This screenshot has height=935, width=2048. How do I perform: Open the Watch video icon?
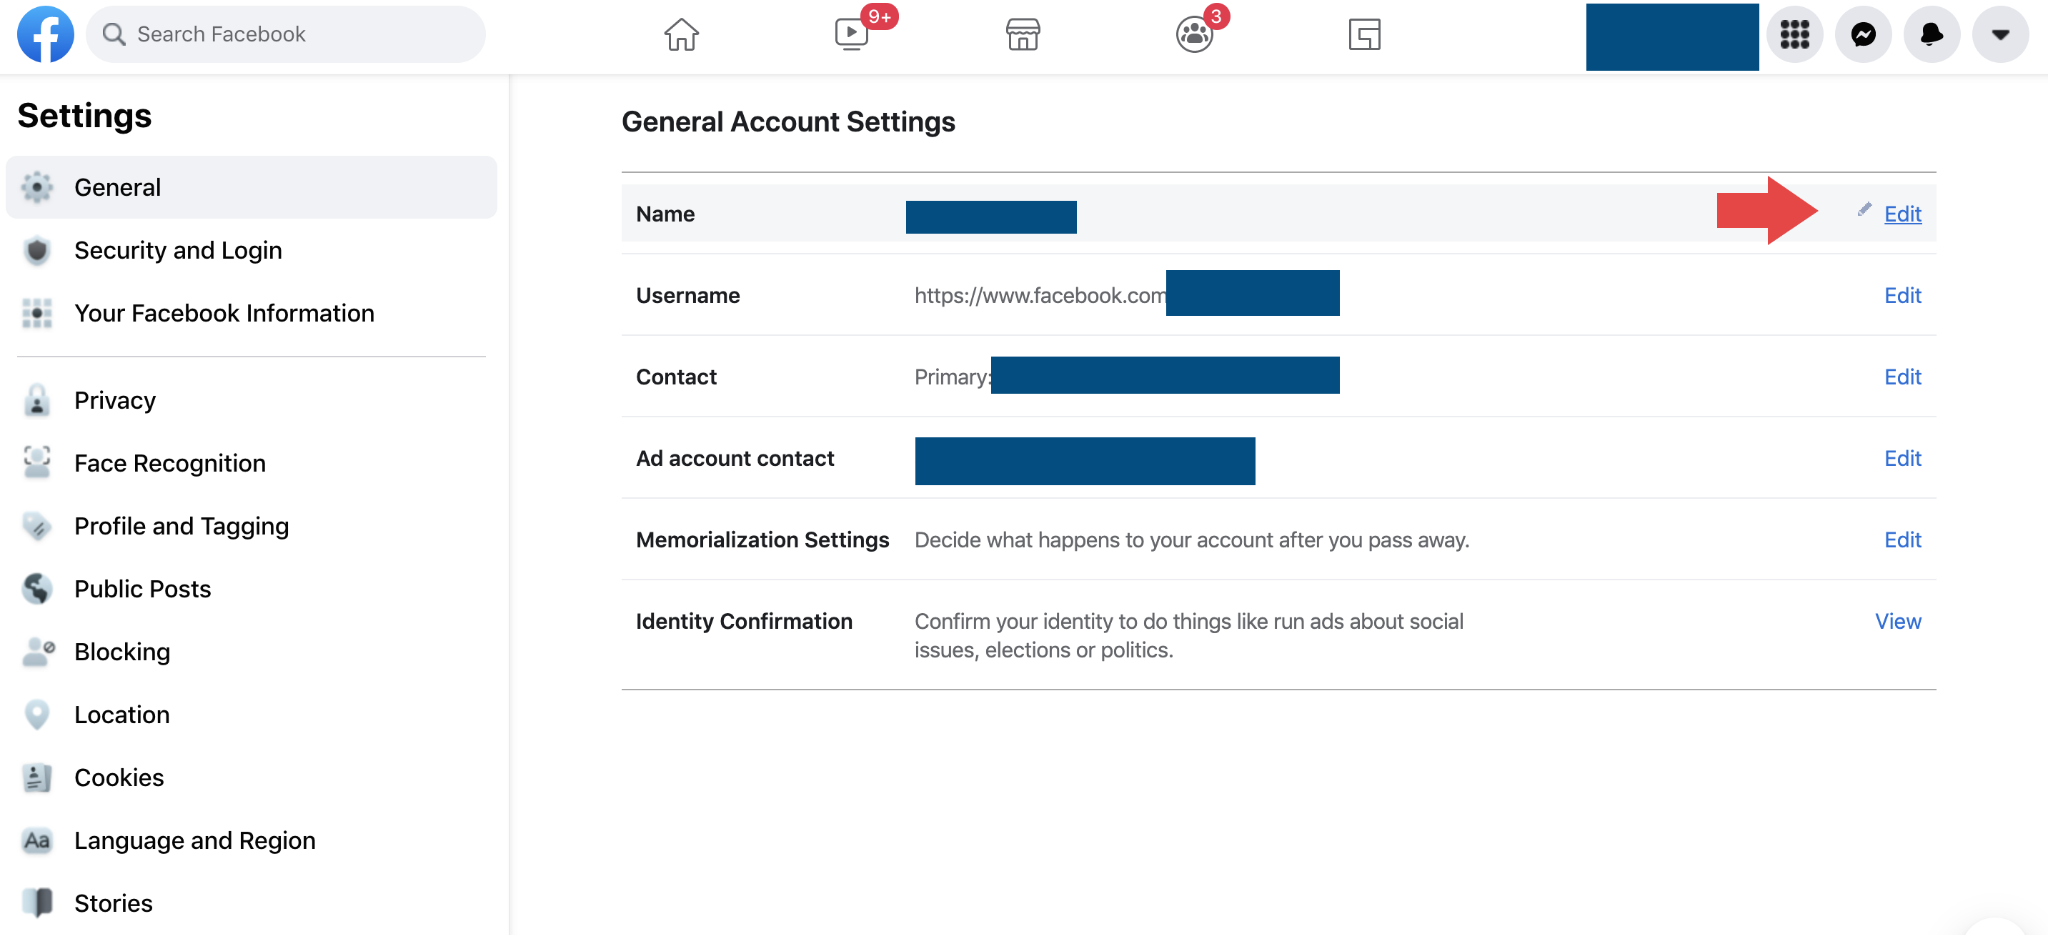851,35
